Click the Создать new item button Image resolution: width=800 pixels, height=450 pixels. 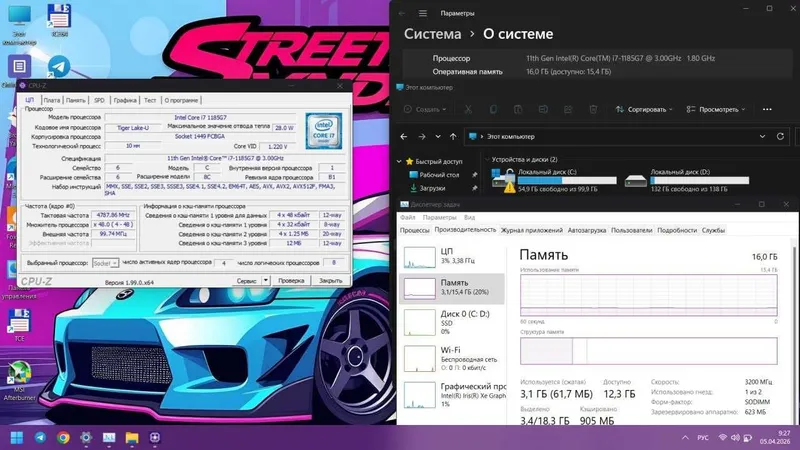(425, 109)
